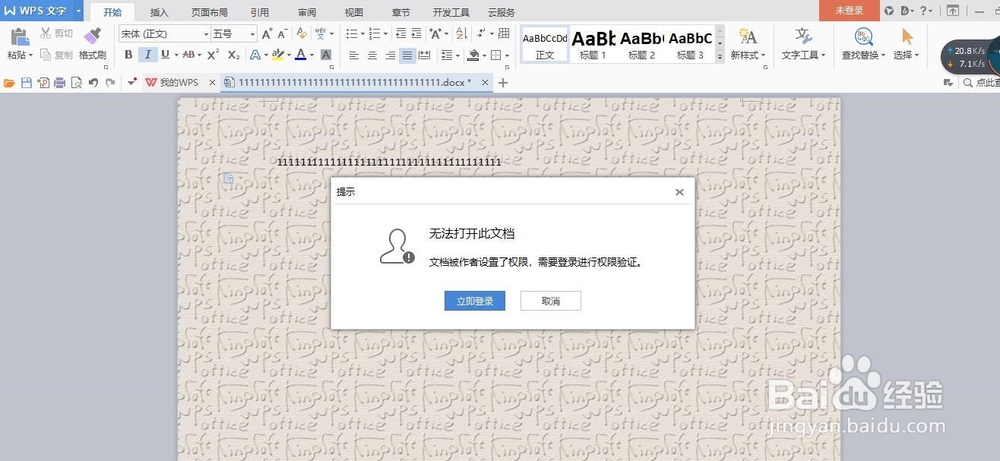Expand the New Style (新样式) dropdown
Image resolution: width=1000 pixels, height=461 pixels.
[763, 55]
